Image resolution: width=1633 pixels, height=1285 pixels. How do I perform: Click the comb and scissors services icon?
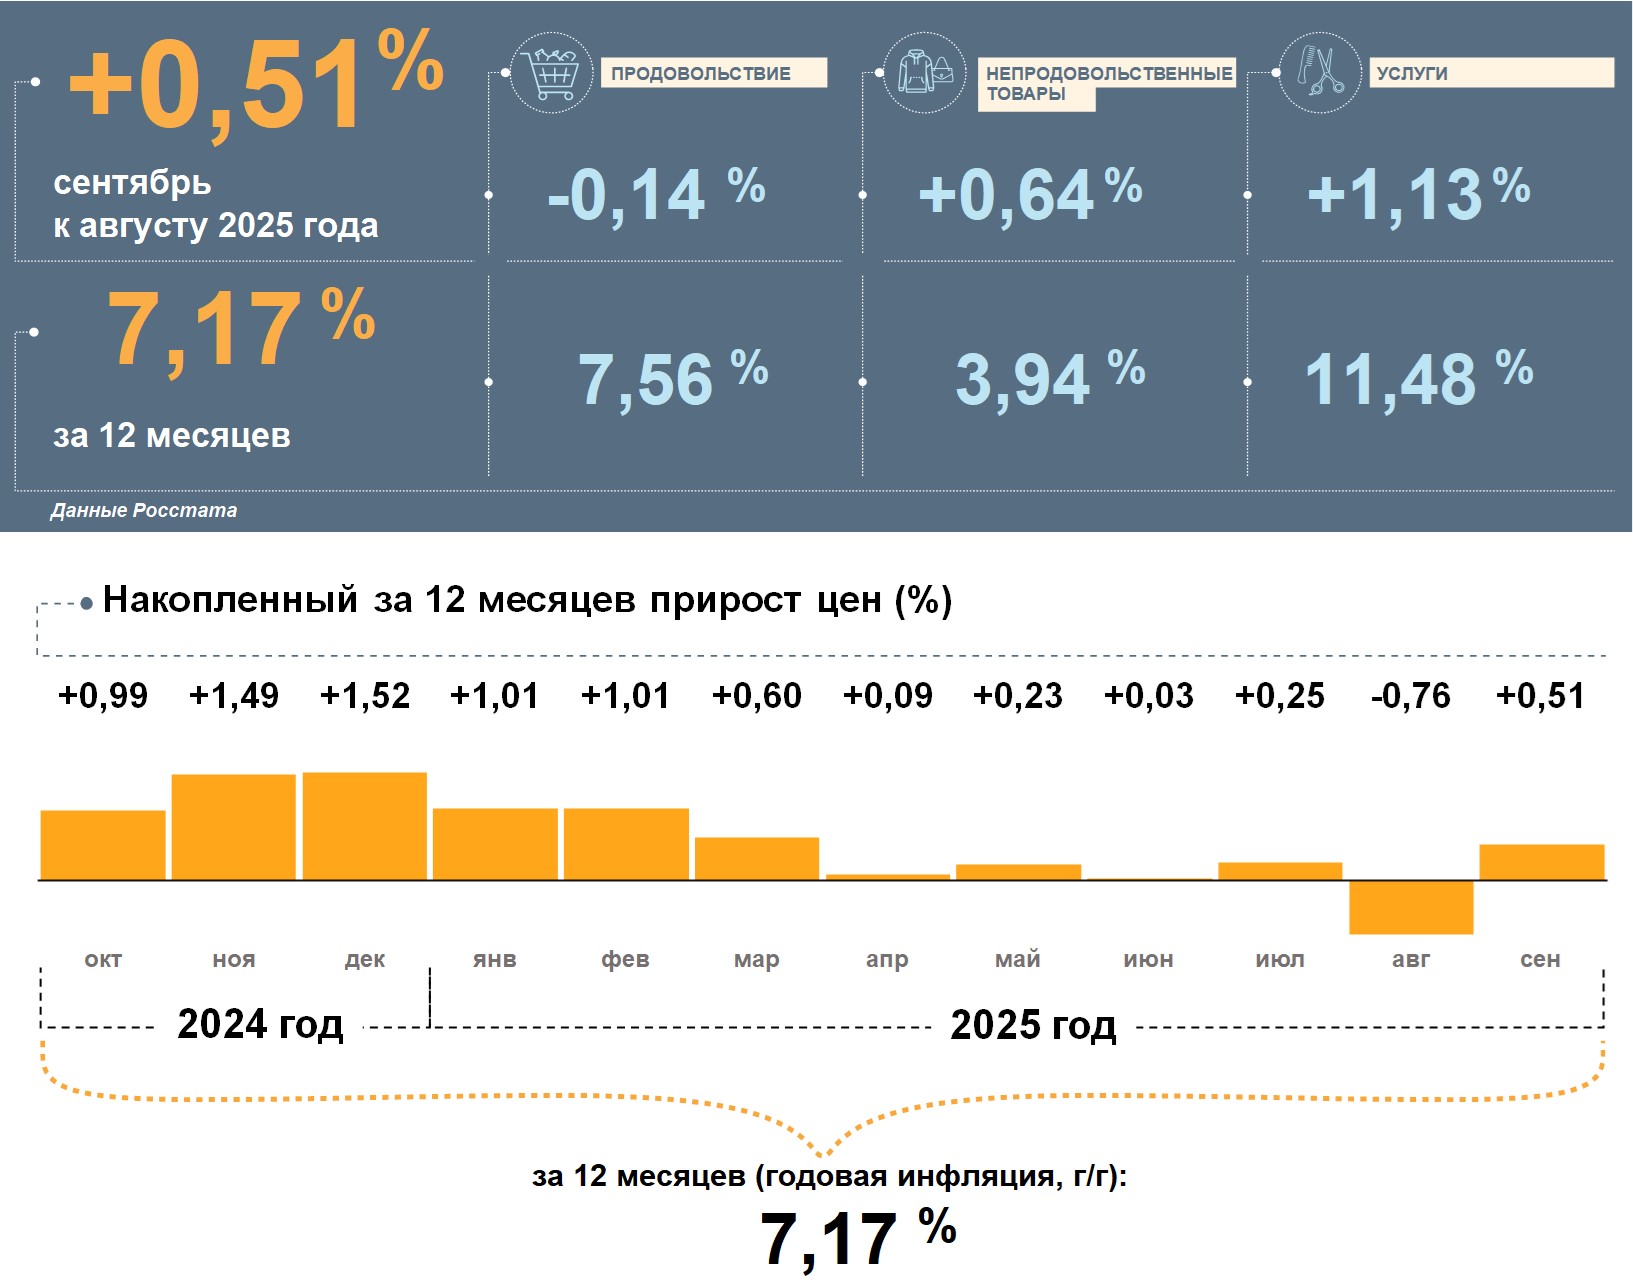[1320, 72]
